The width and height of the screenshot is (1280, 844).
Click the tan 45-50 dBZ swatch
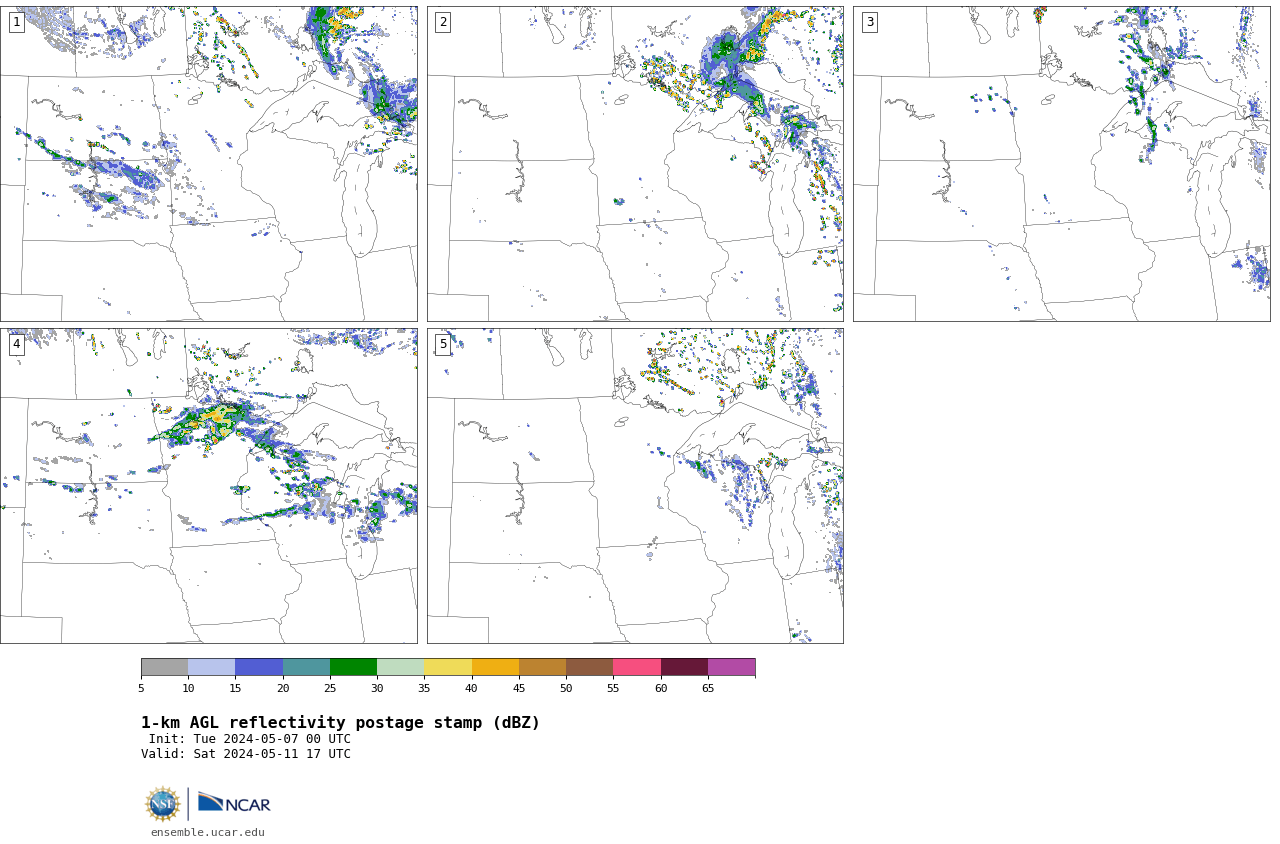542,667
